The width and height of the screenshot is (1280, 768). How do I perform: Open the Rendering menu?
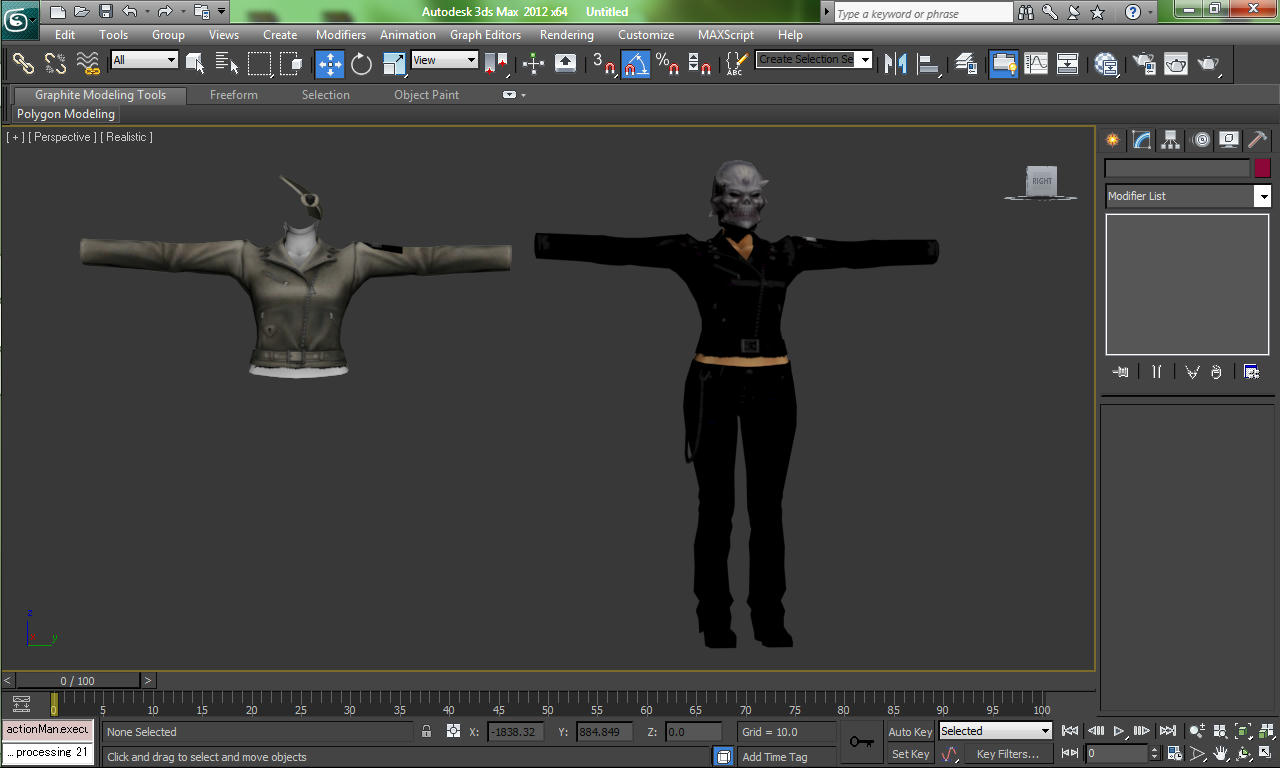coord(567,34)
